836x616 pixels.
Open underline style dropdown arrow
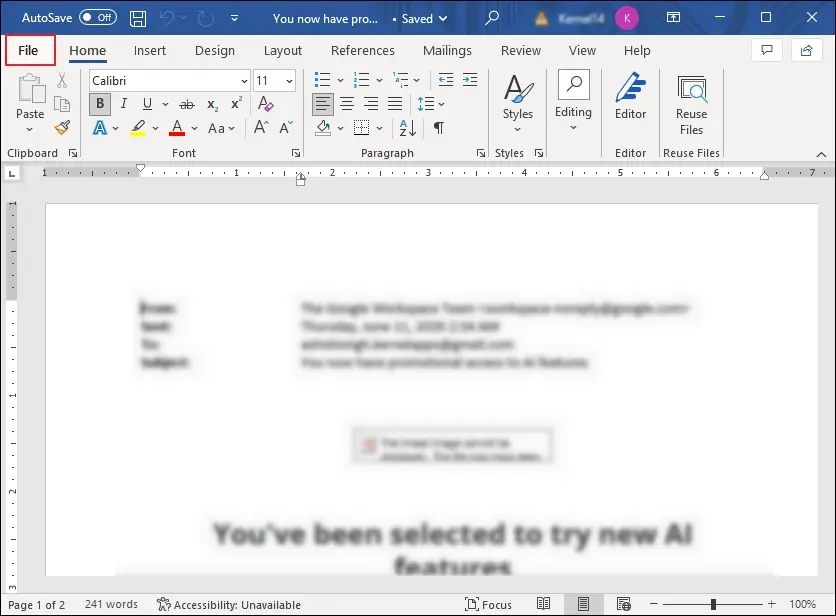click(x=165, y=104)
